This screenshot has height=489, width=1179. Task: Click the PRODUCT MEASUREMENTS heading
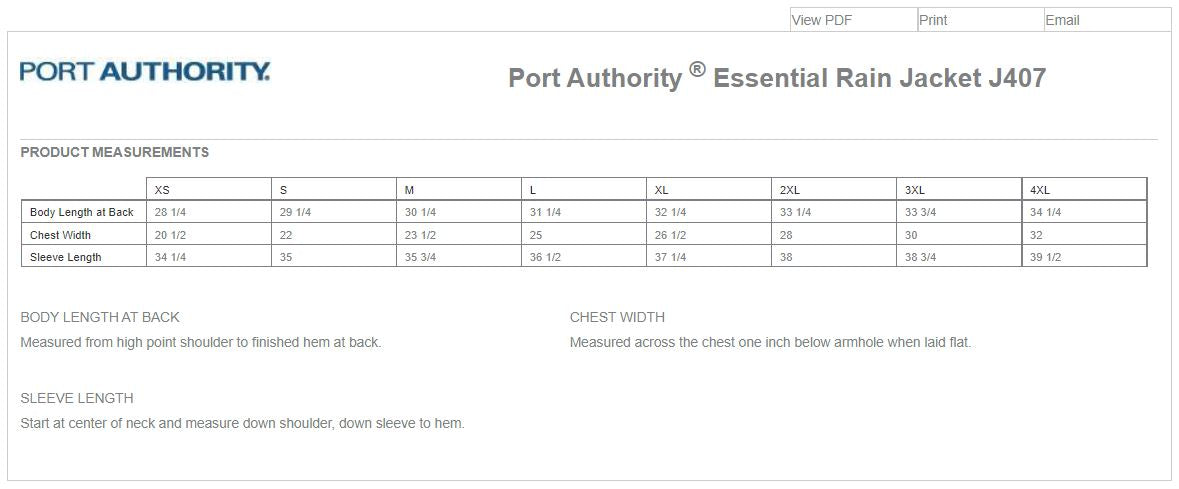(x=114, y=152)
